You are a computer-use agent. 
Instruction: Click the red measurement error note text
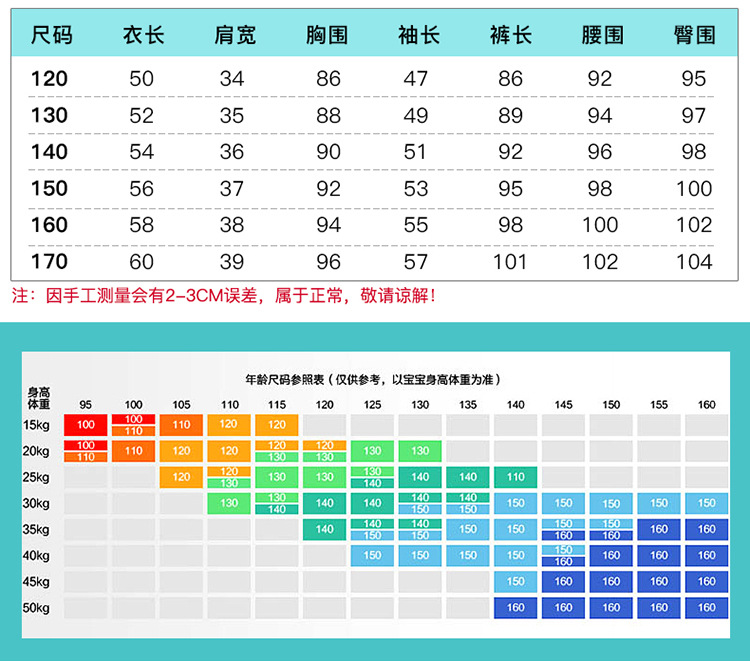click(224, 296)
